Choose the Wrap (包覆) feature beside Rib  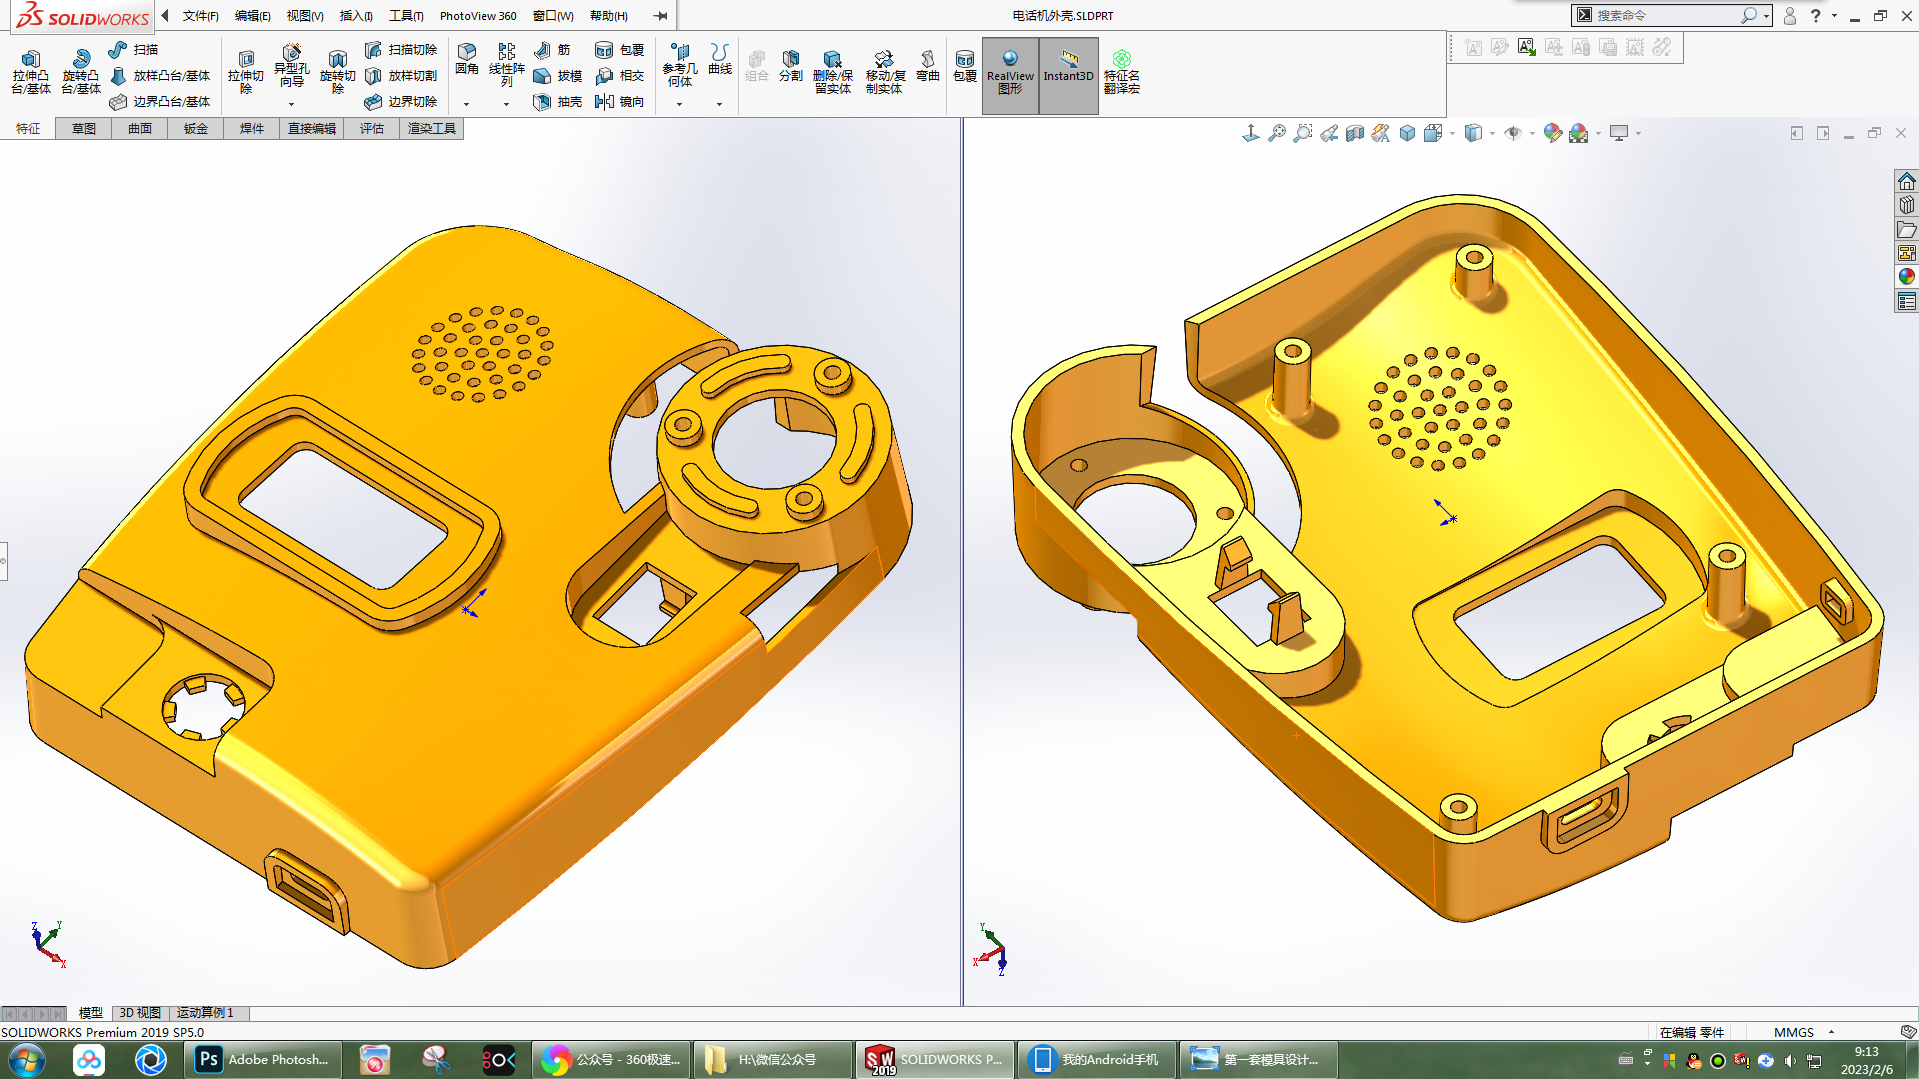619,49
